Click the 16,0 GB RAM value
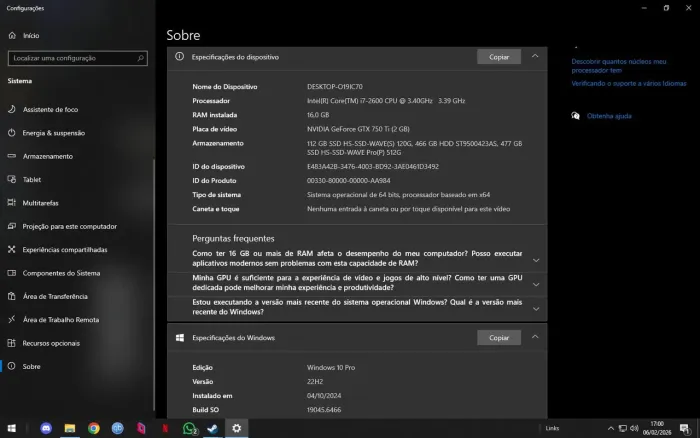This screenshot has height=438, width=700. pos(318,115)
